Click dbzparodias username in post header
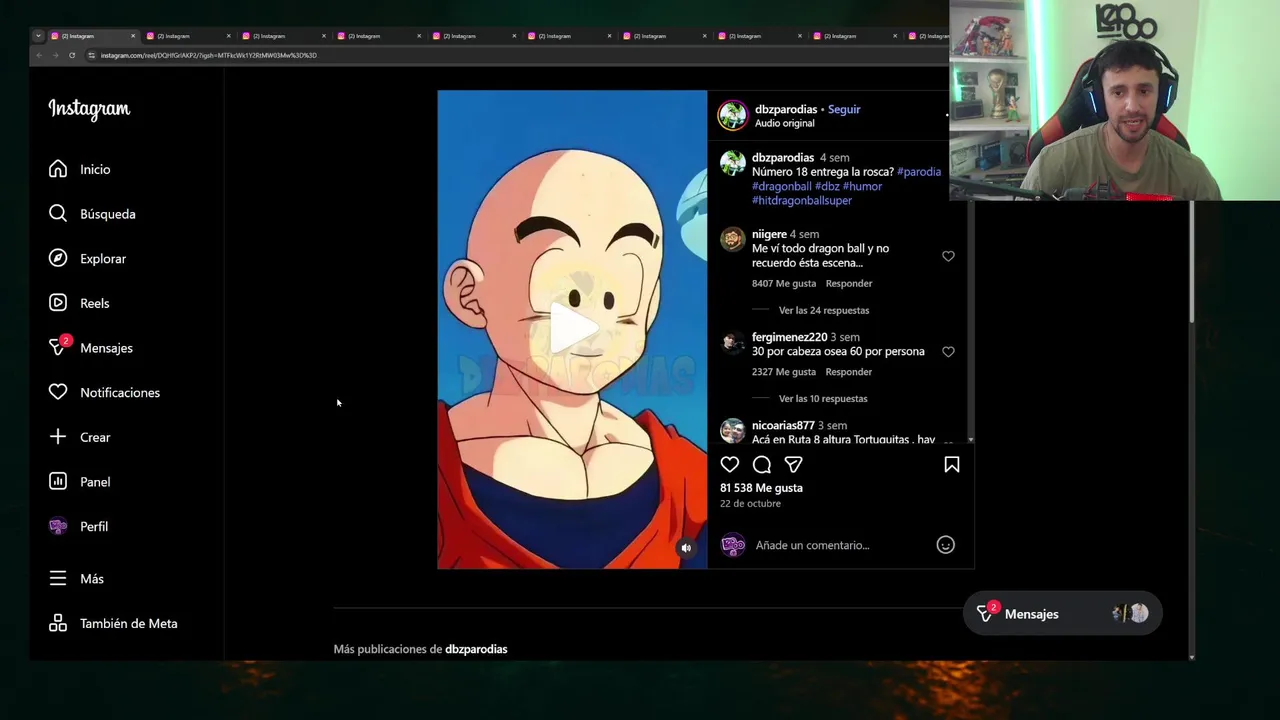Image resolution: width=1280 pixels, height=720 pixels. point(786,109)
